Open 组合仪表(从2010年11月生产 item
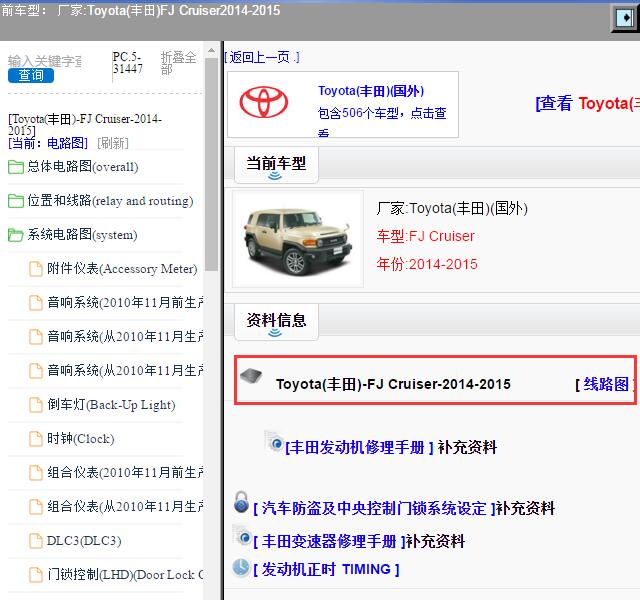The width and height of the screenshot is (640, 600). 125,507
